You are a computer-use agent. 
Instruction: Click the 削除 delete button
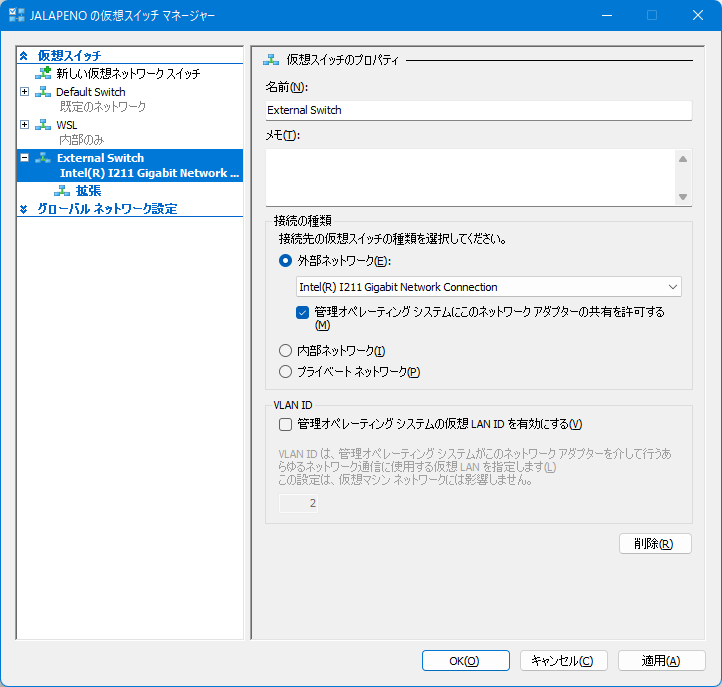pos(655,544)
